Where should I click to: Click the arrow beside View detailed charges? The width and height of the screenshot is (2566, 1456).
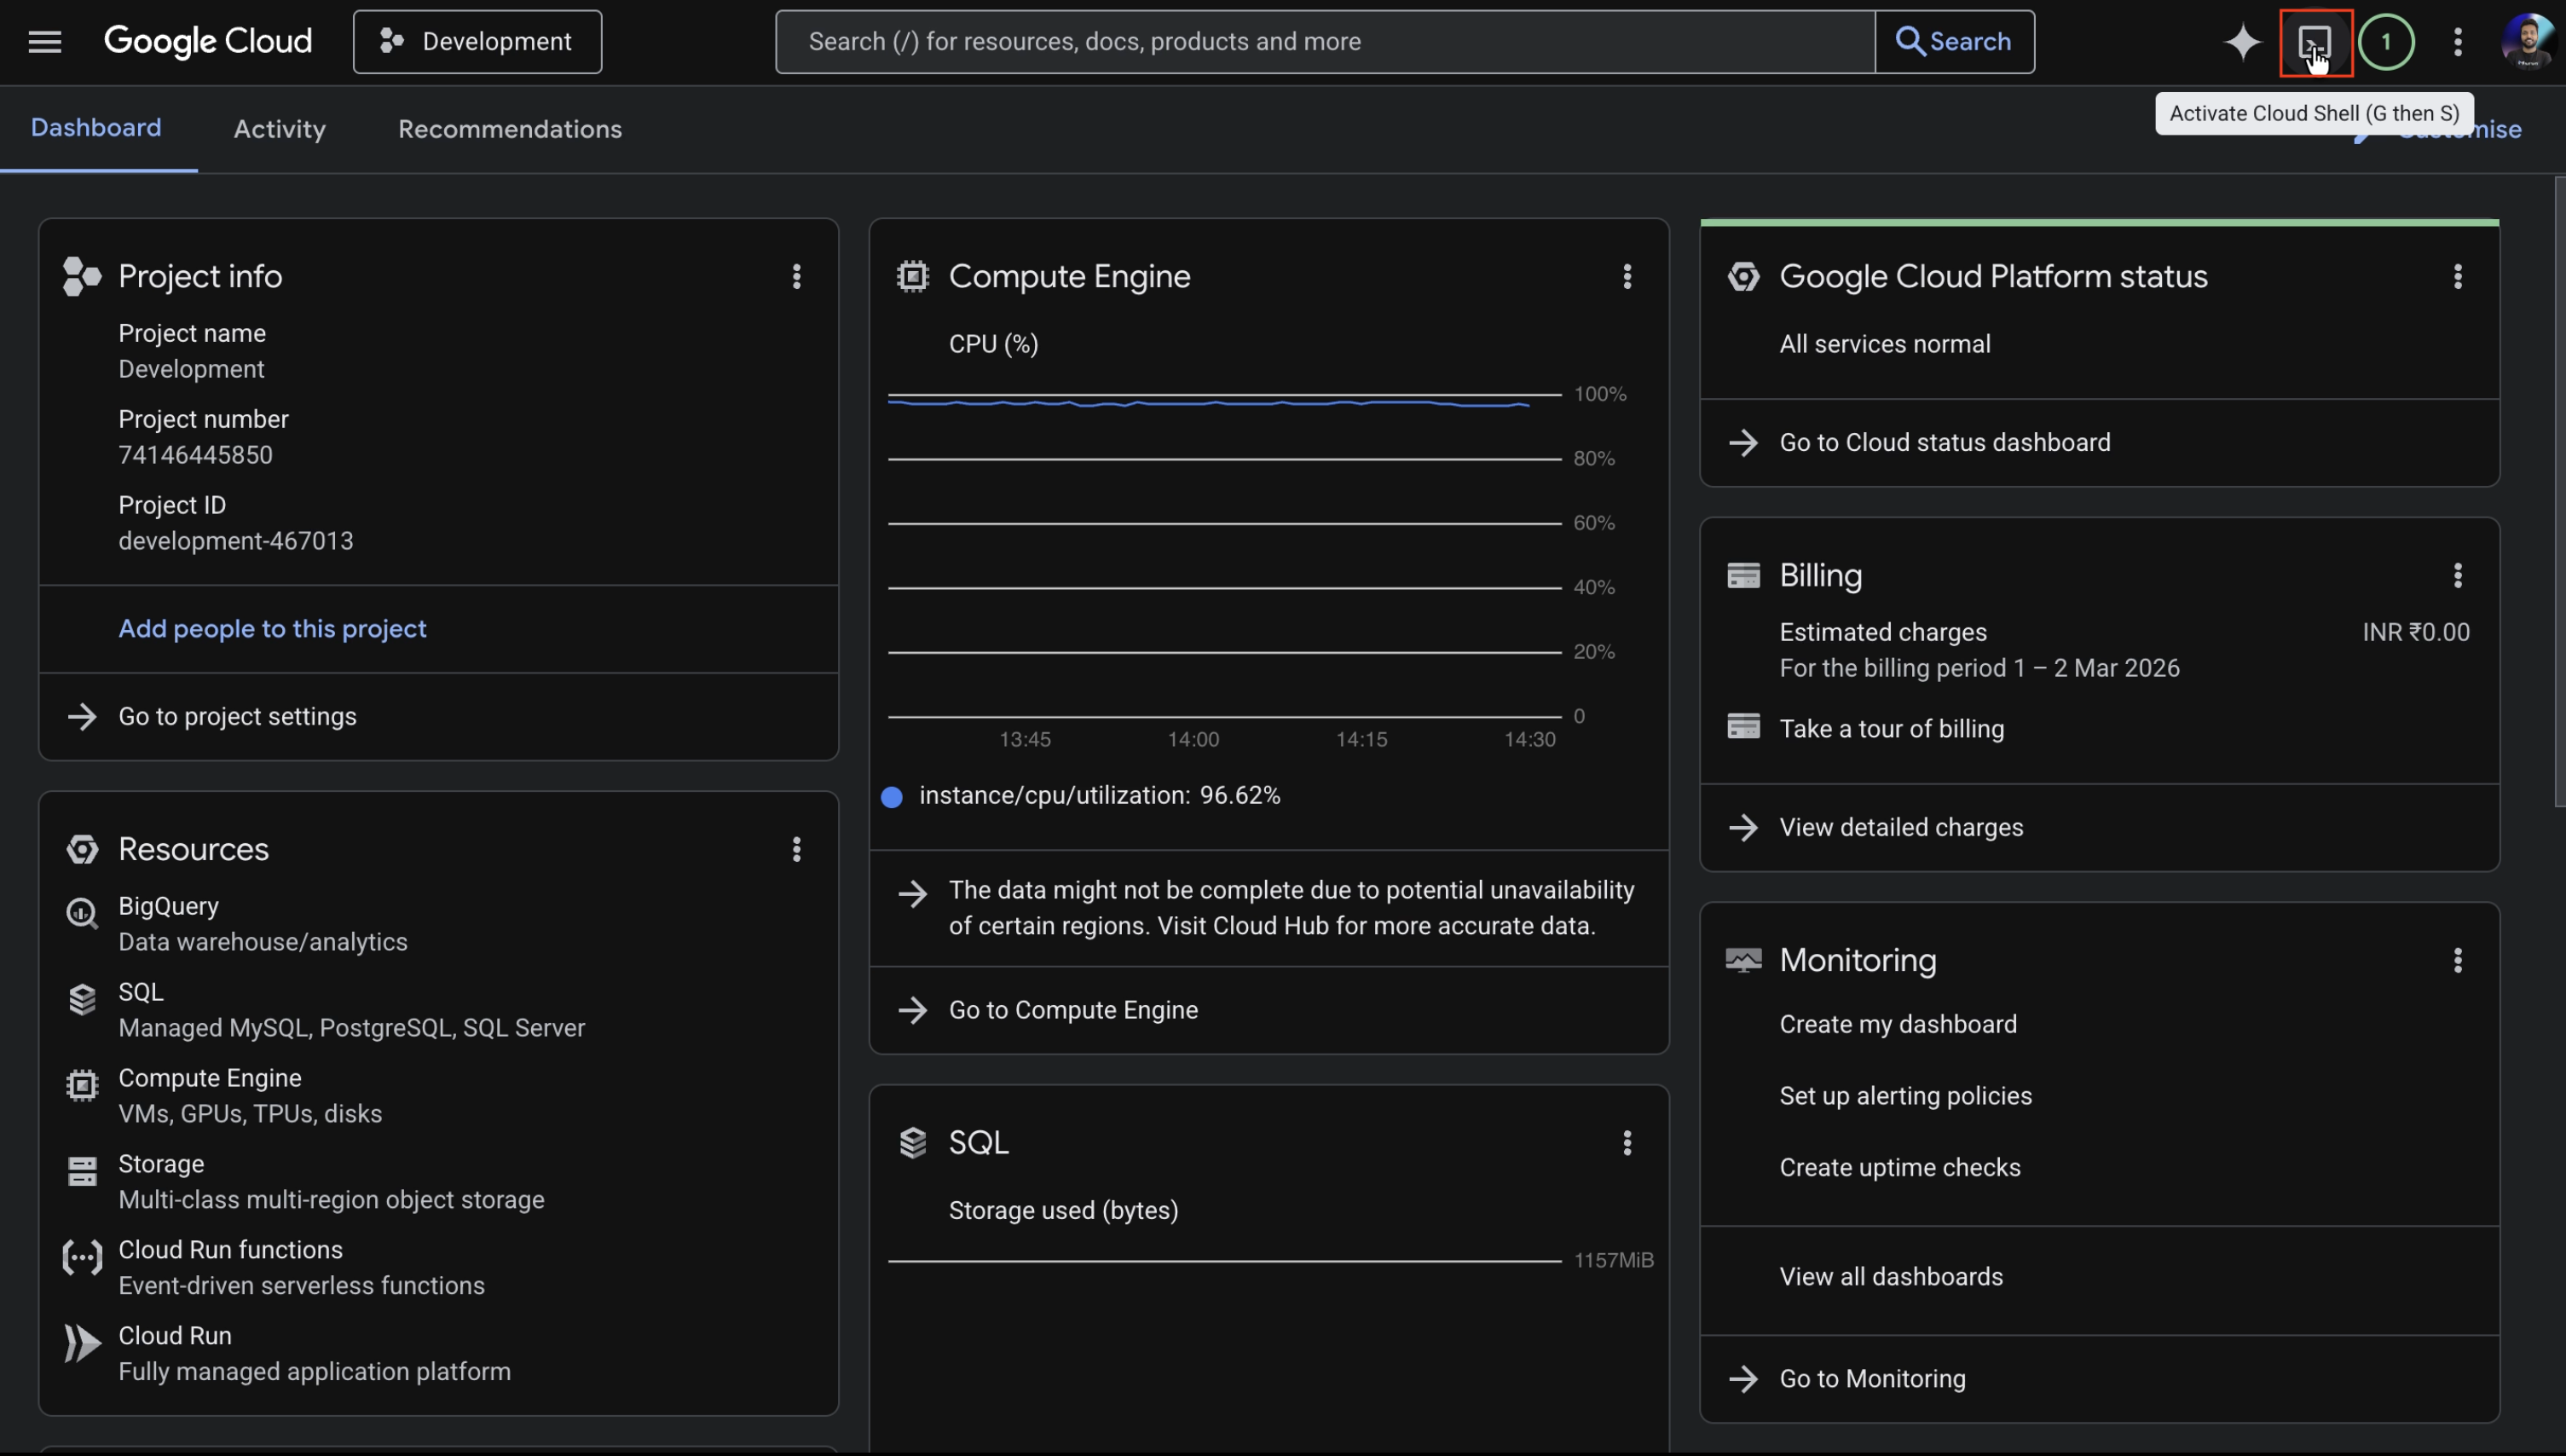tap(1743, 827)
